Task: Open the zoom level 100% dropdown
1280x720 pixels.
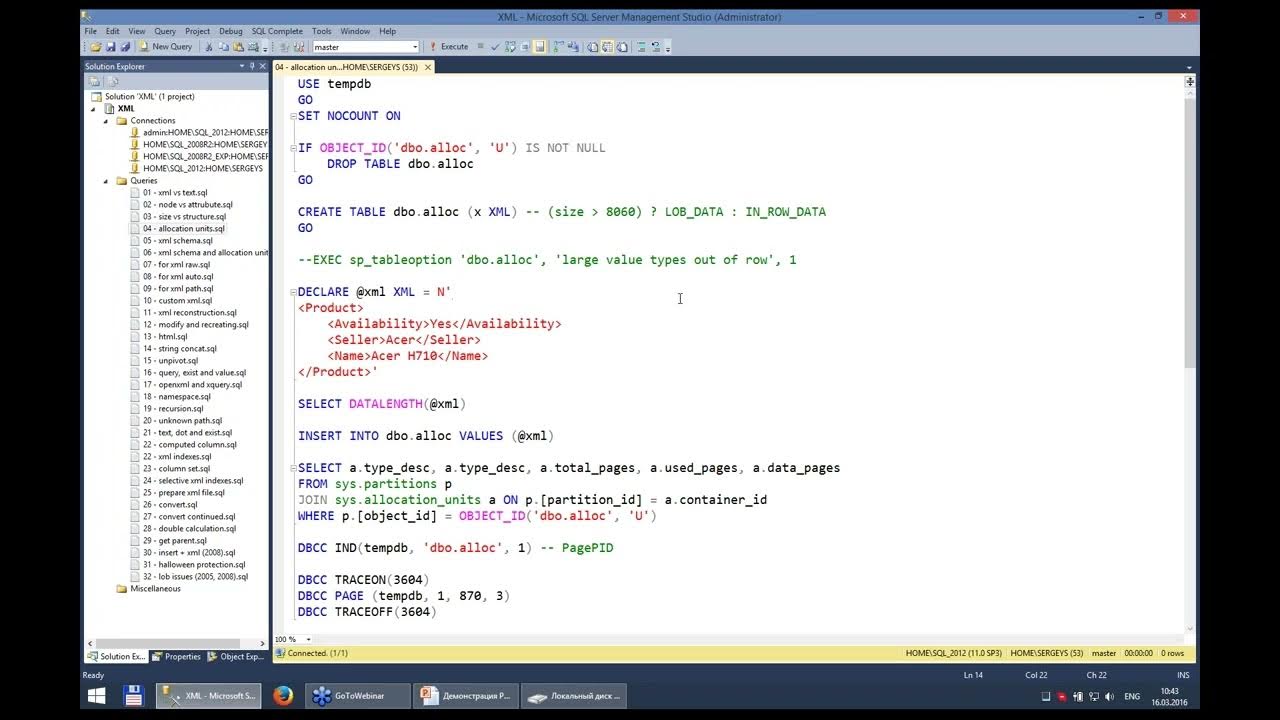Action: [x=308, y=639]
